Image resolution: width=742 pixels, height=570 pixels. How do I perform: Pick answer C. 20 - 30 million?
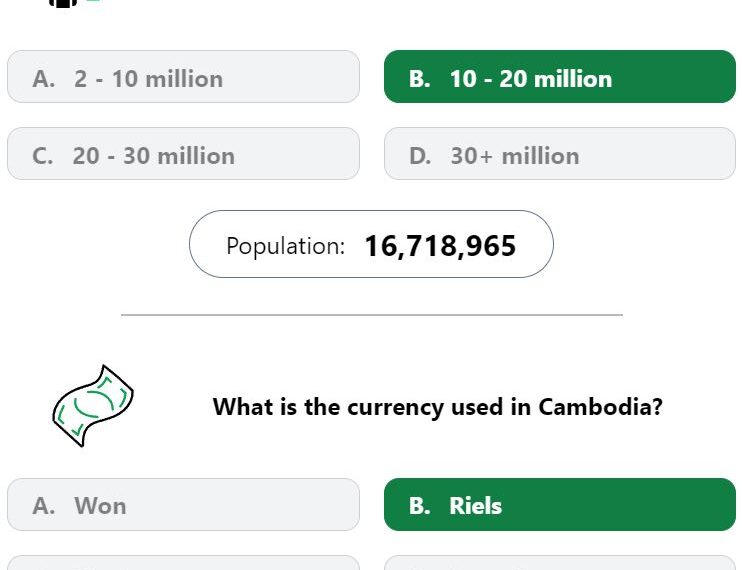pos(183,153)
